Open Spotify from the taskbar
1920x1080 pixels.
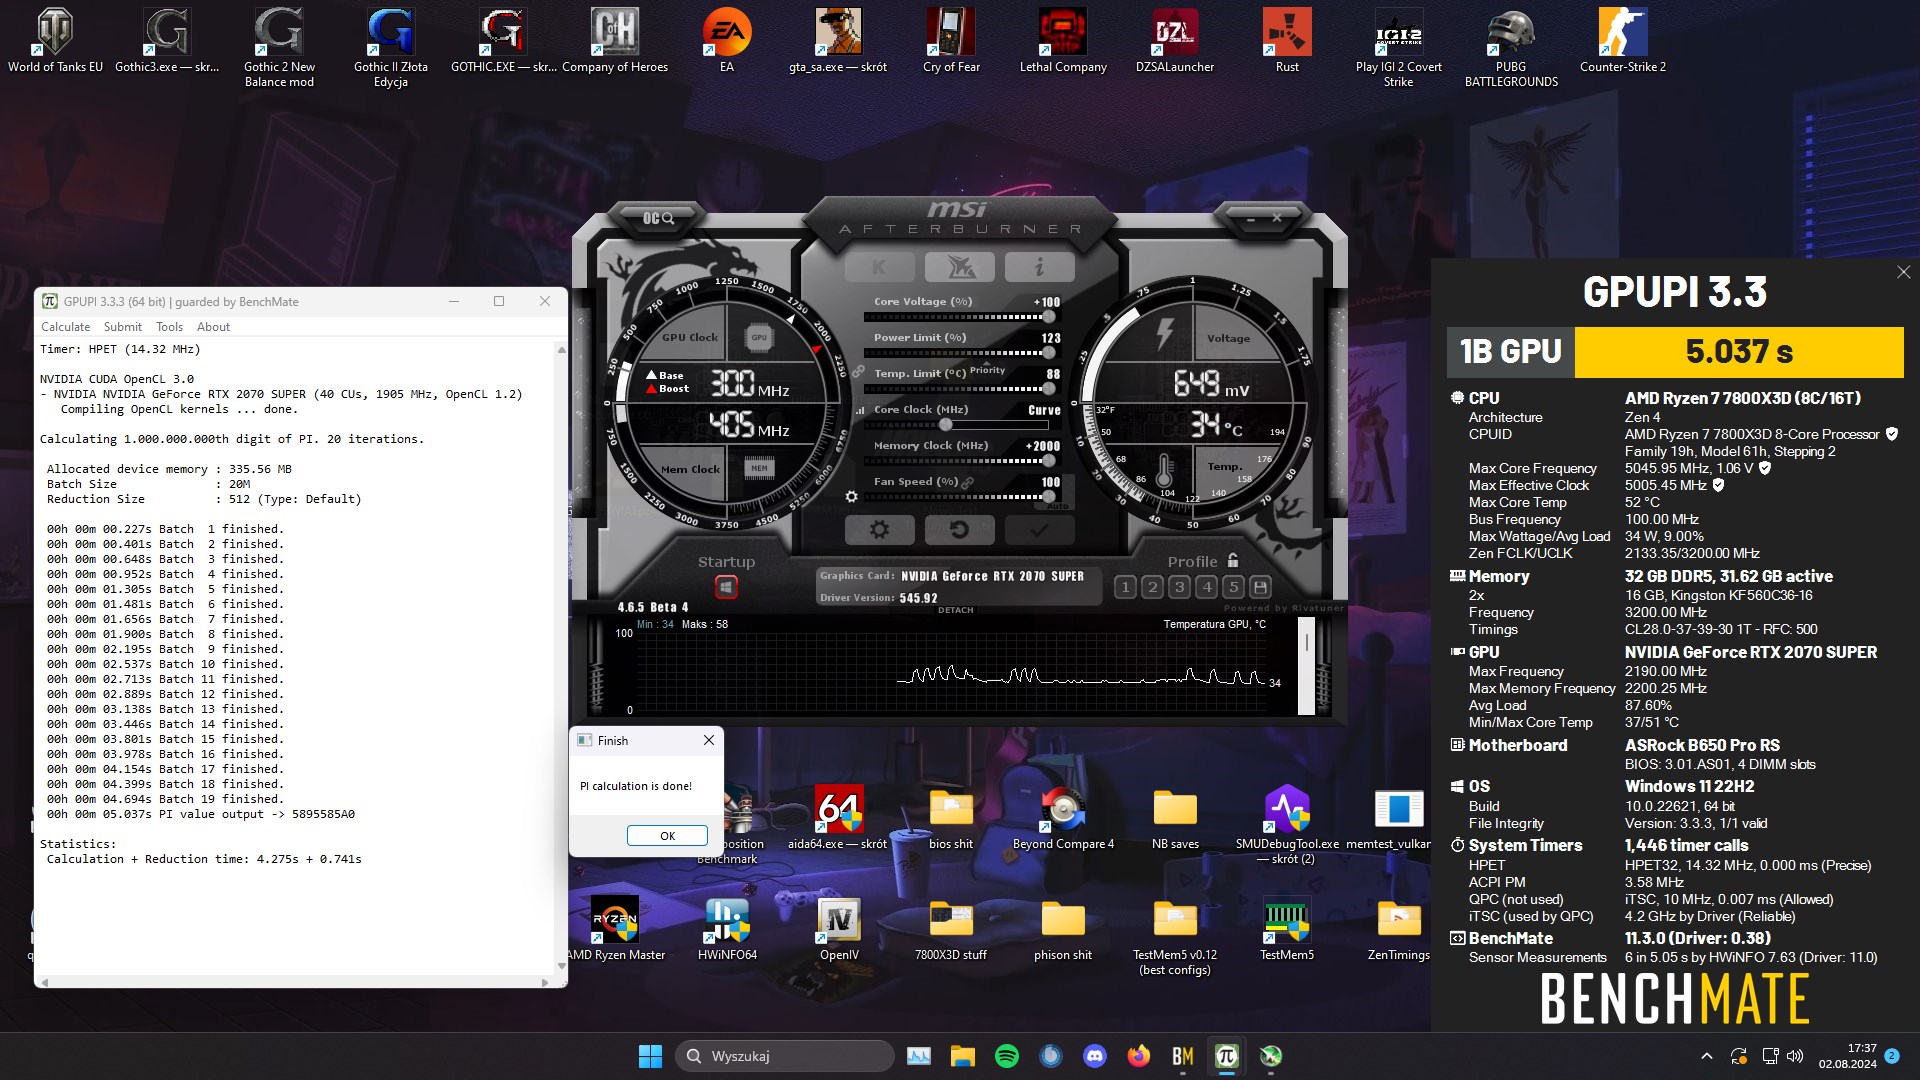[x=1006, y=1056]
